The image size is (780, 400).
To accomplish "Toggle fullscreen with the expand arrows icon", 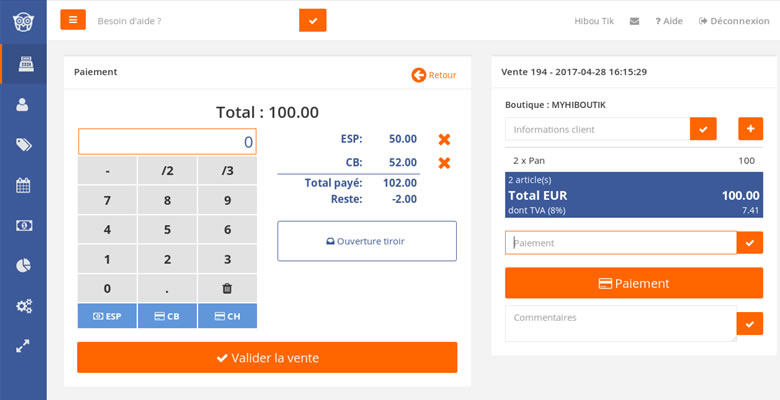I will tap(23, 346).
